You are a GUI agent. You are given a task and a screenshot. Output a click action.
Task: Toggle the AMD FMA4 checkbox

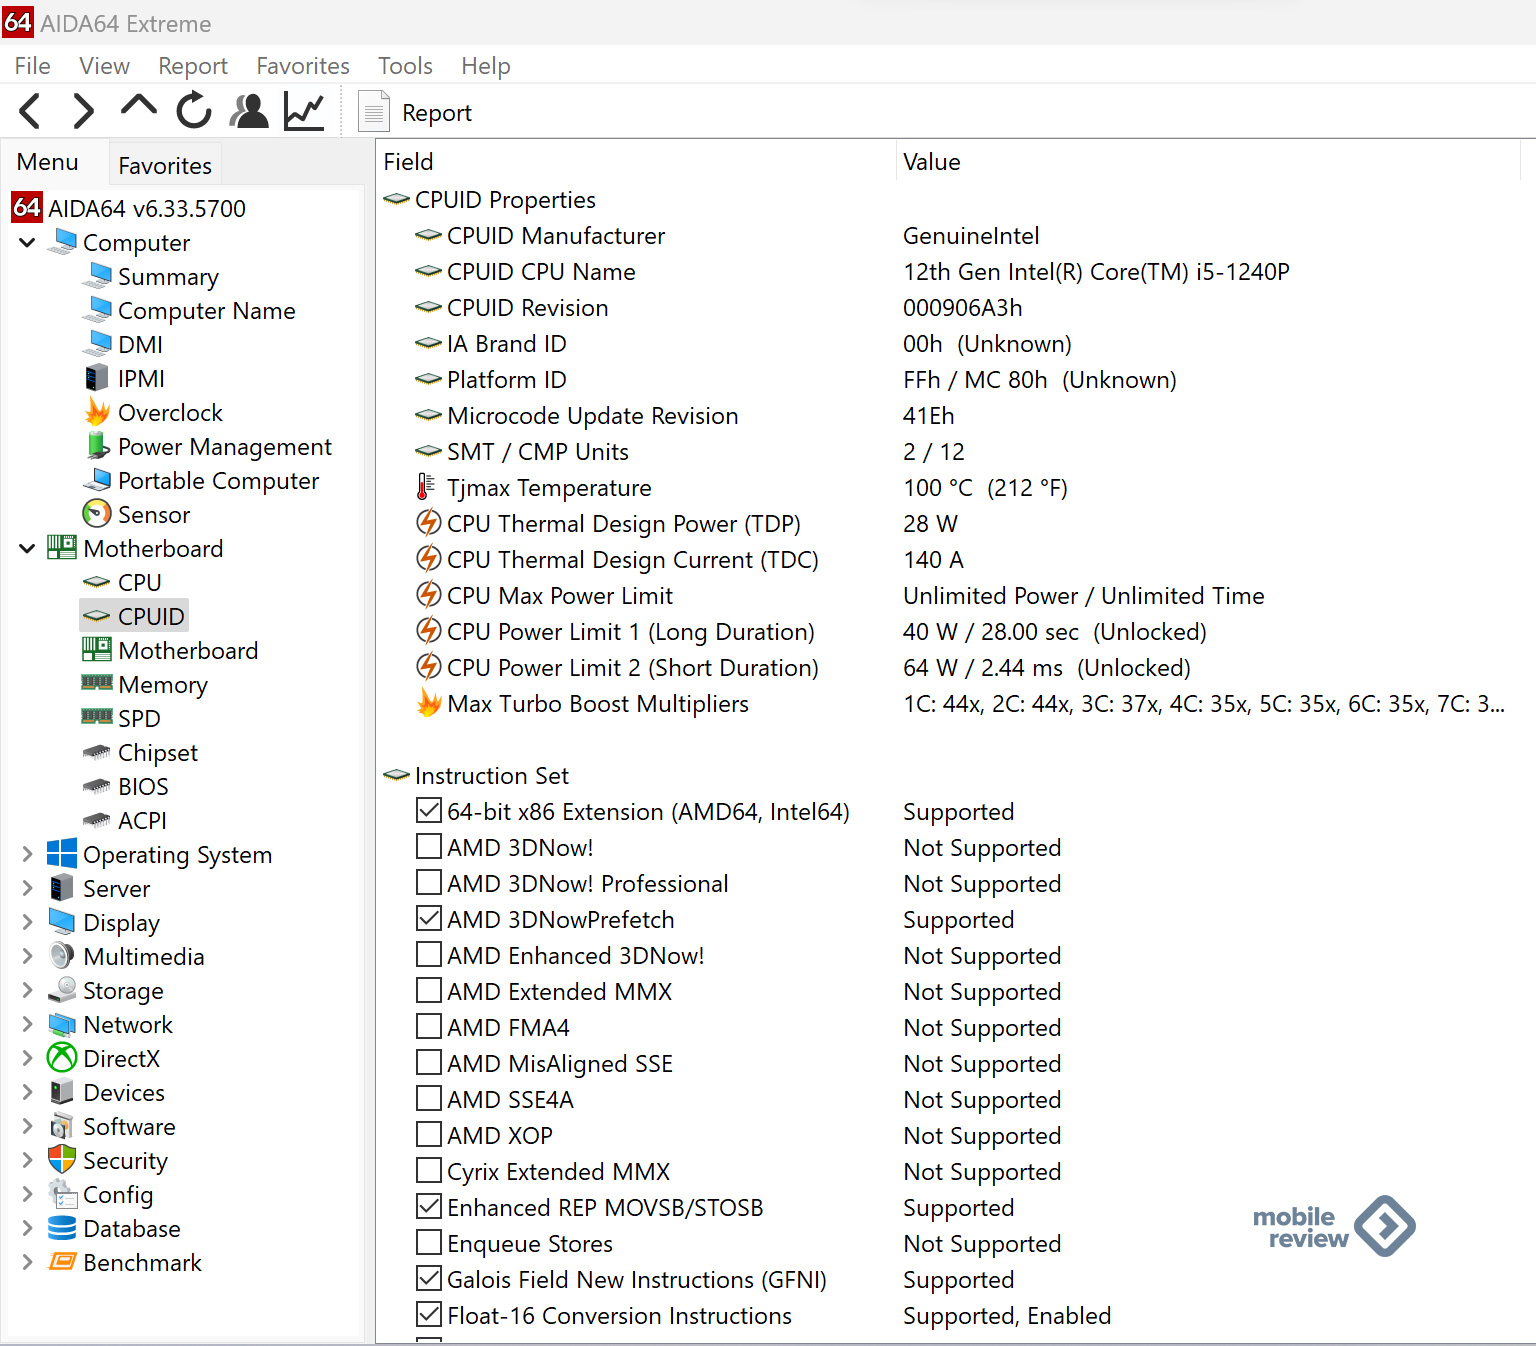click(x=429, y=1026)
